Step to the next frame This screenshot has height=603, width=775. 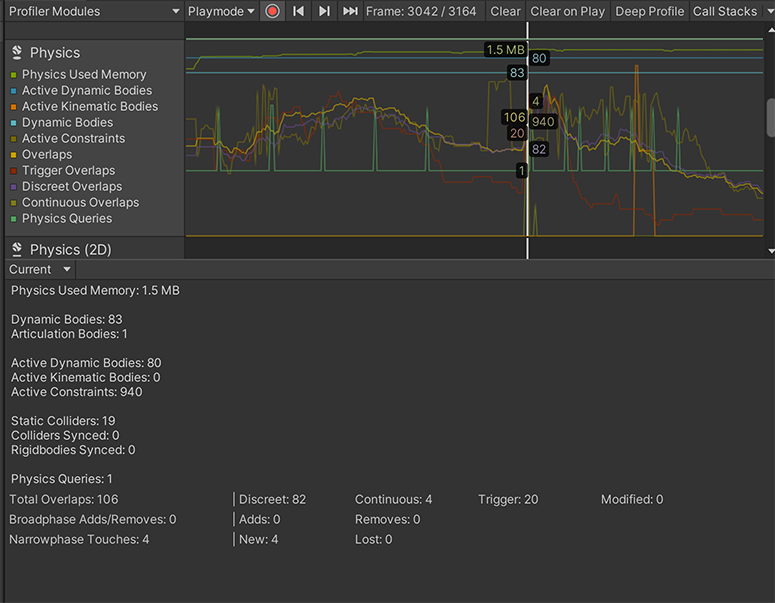click(x=324, y=11)
